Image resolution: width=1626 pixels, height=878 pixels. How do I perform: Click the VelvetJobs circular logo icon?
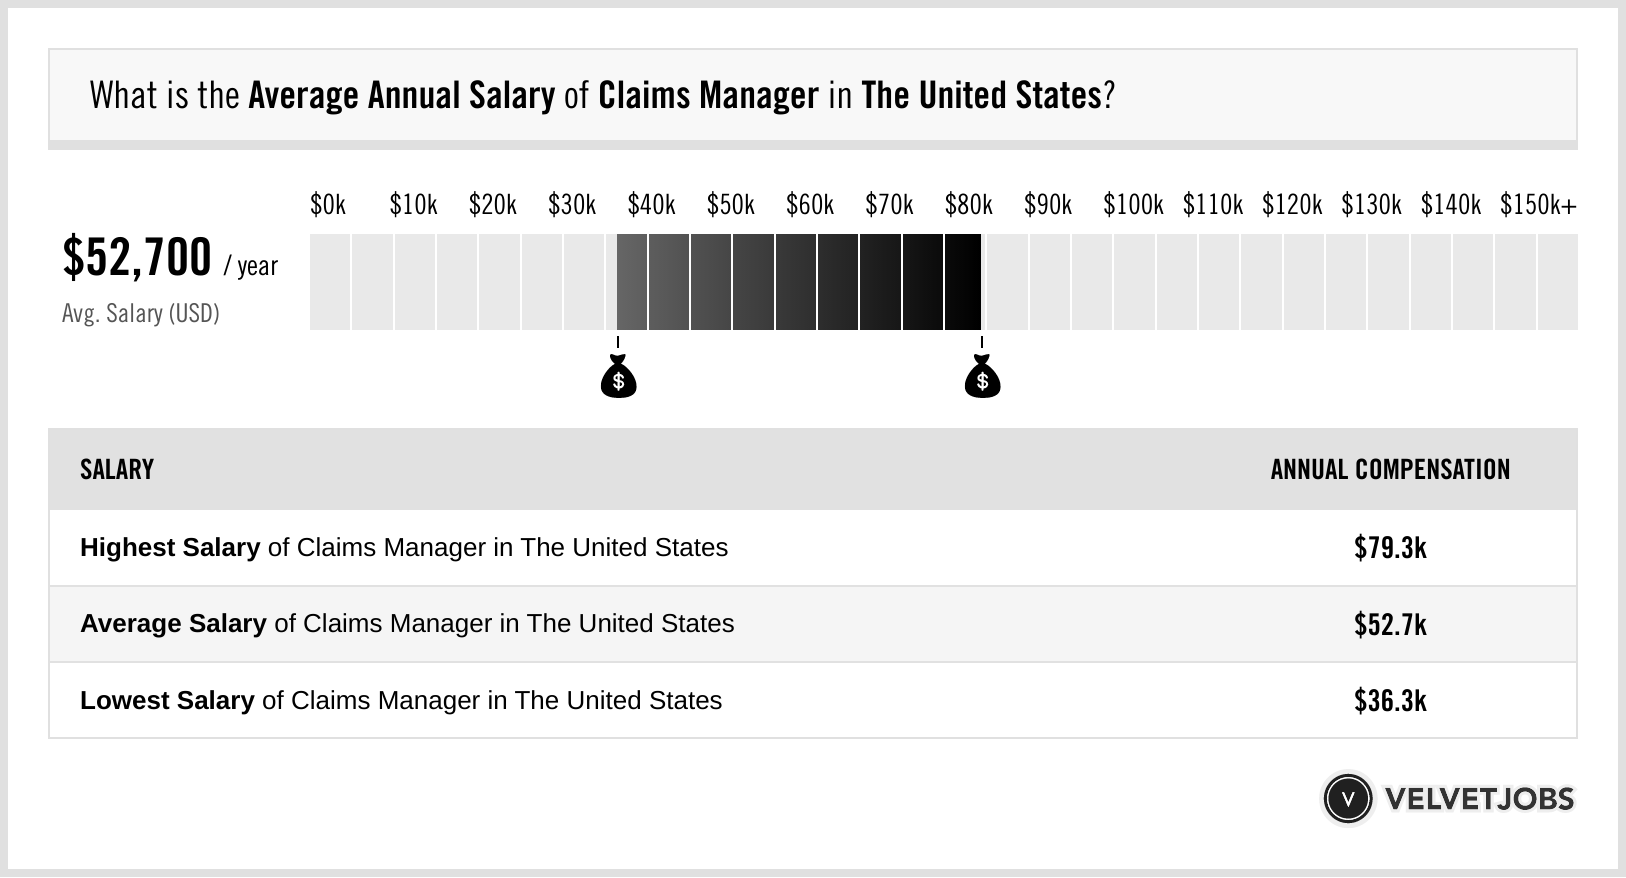tap(1347, 799)
